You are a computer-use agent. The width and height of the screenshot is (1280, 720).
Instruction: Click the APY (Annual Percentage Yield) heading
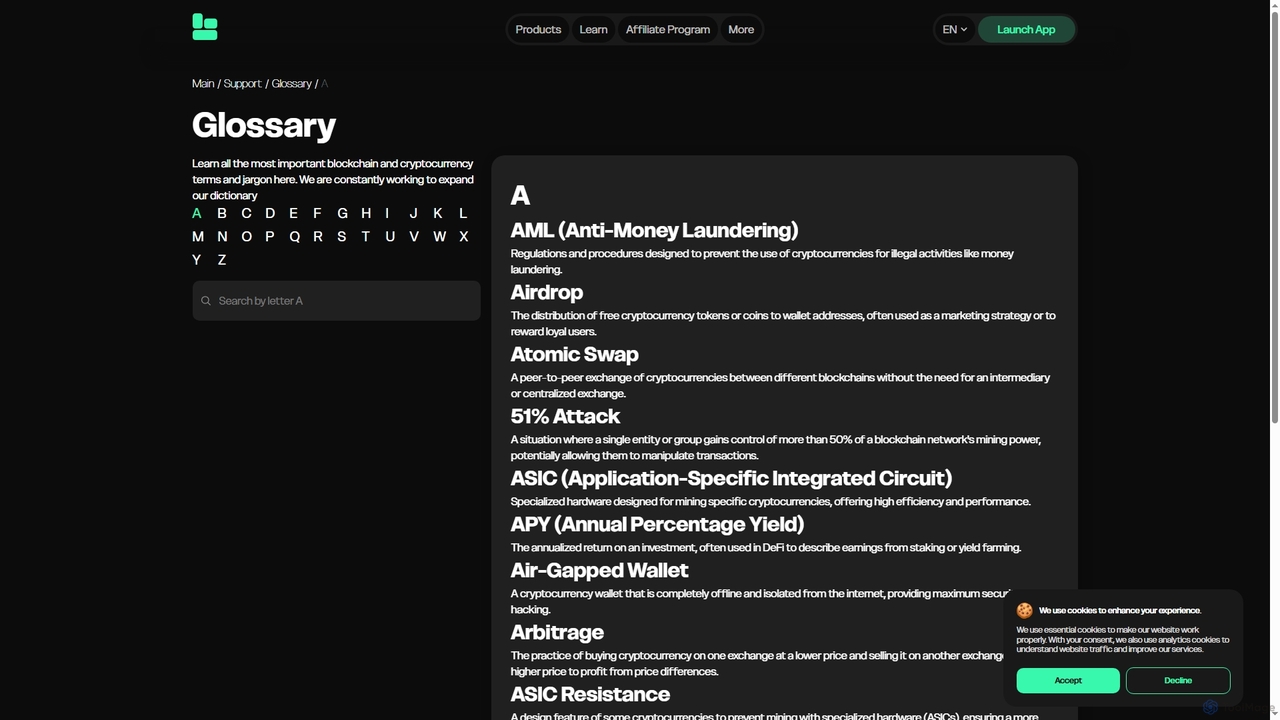coord(657,525)
